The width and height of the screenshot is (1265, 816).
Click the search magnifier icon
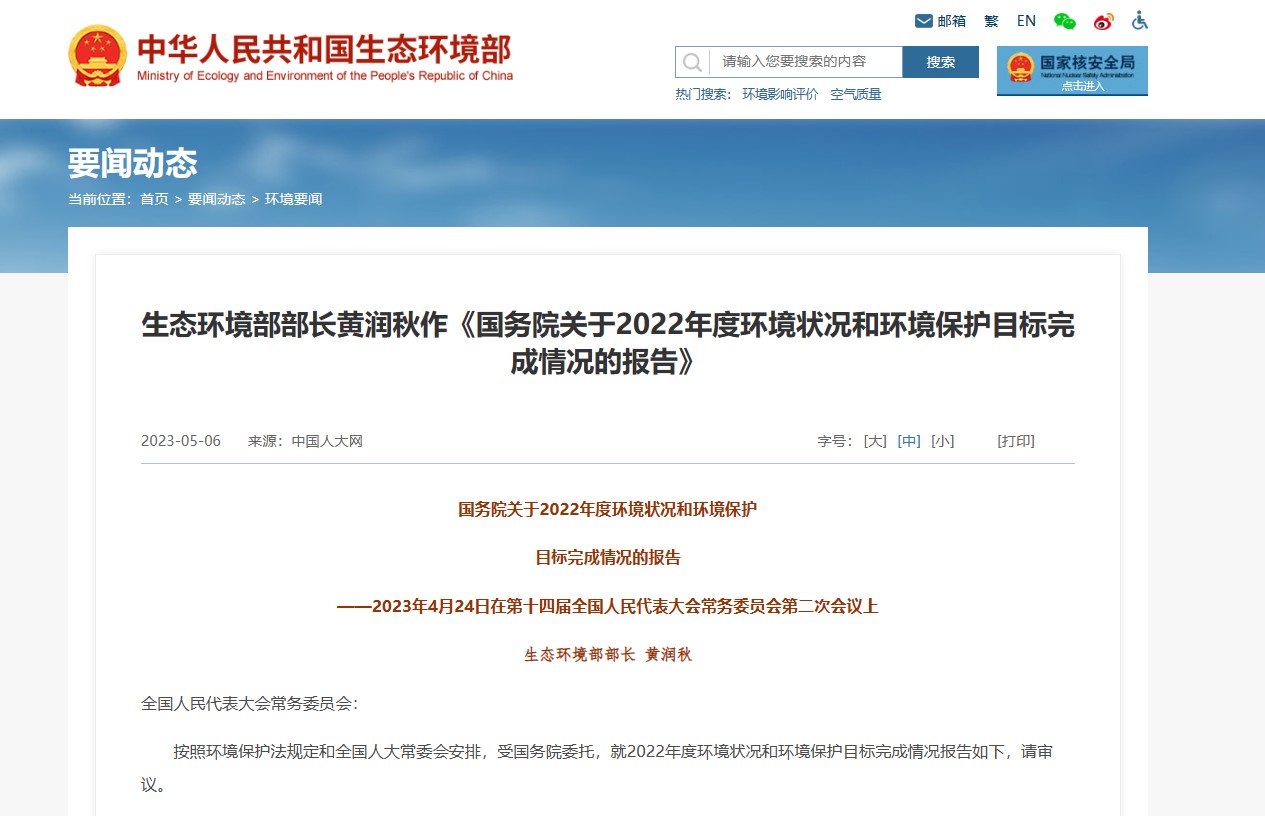pyautogui.click(x=692, y=62)
